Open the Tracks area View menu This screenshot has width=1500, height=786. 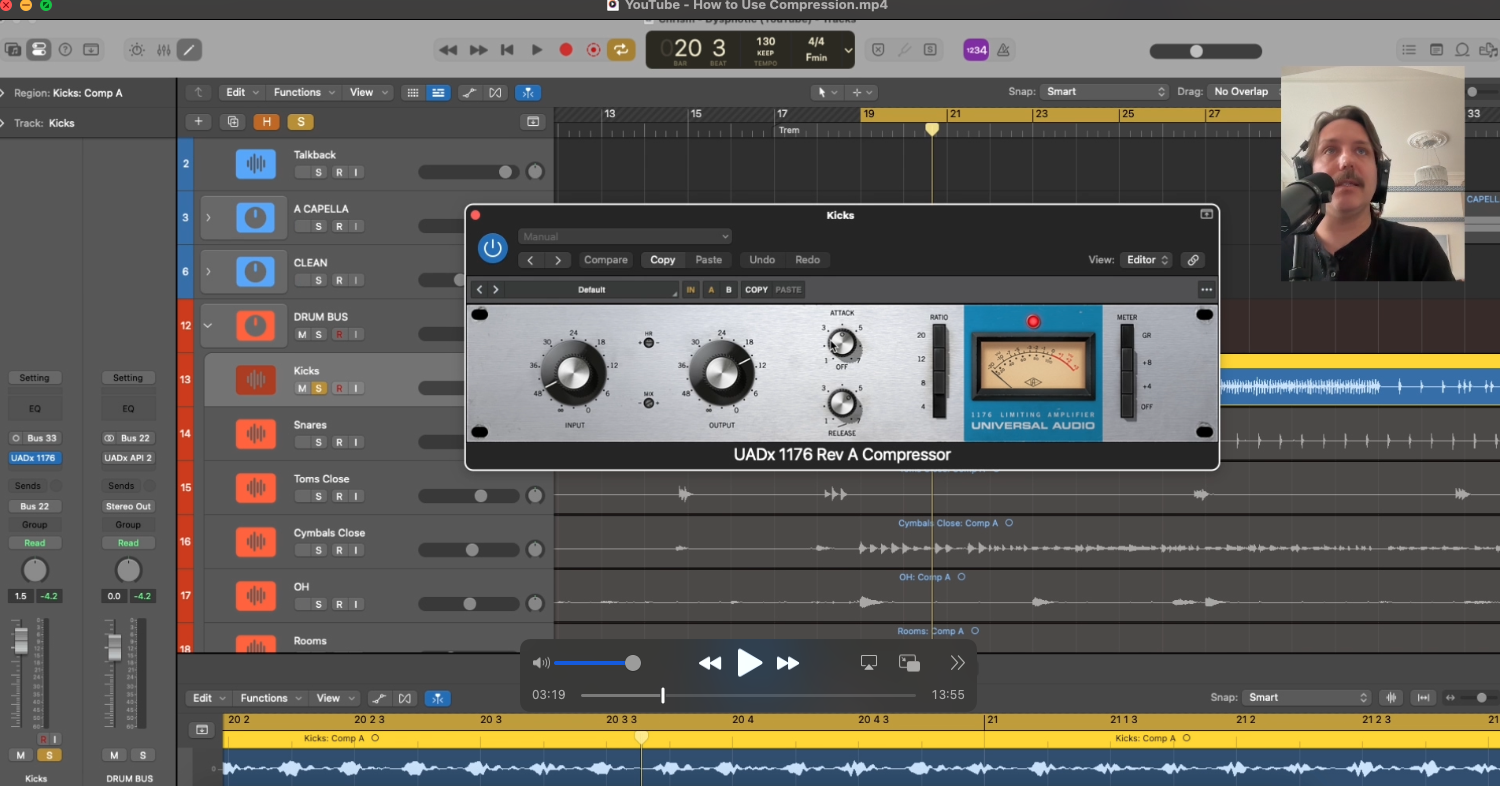367,92
